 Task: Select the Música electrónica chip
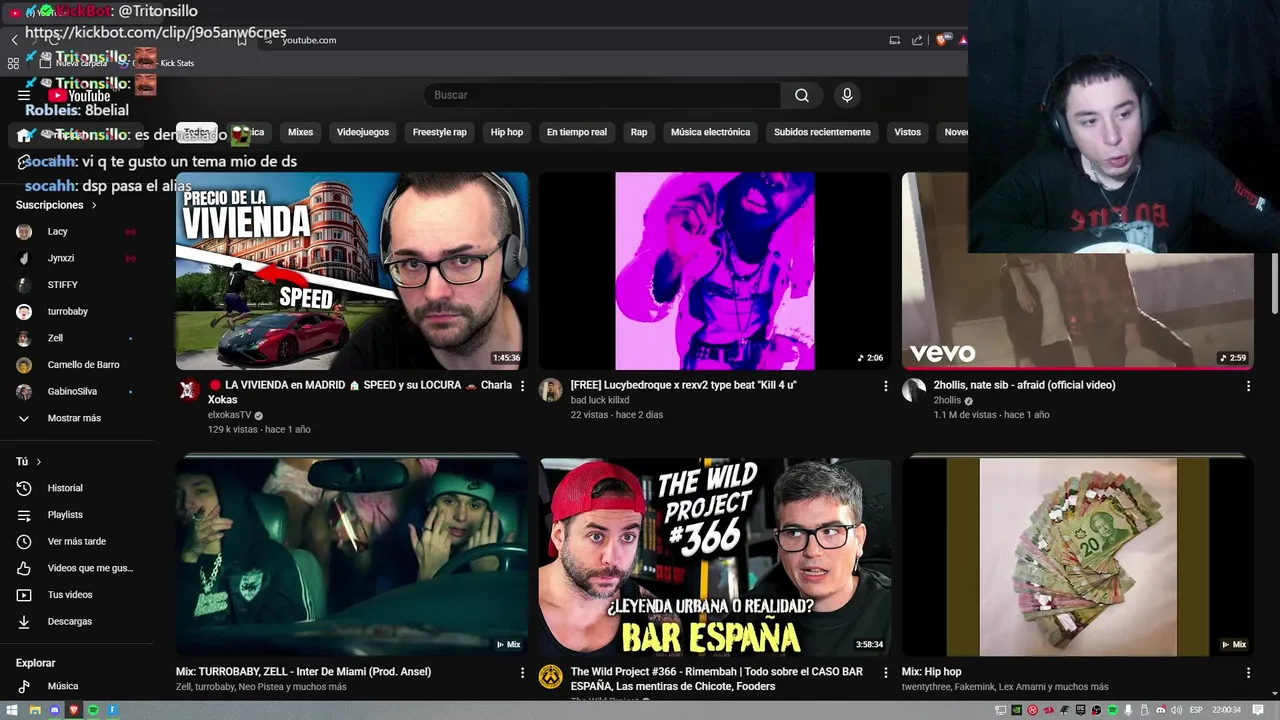710,132
